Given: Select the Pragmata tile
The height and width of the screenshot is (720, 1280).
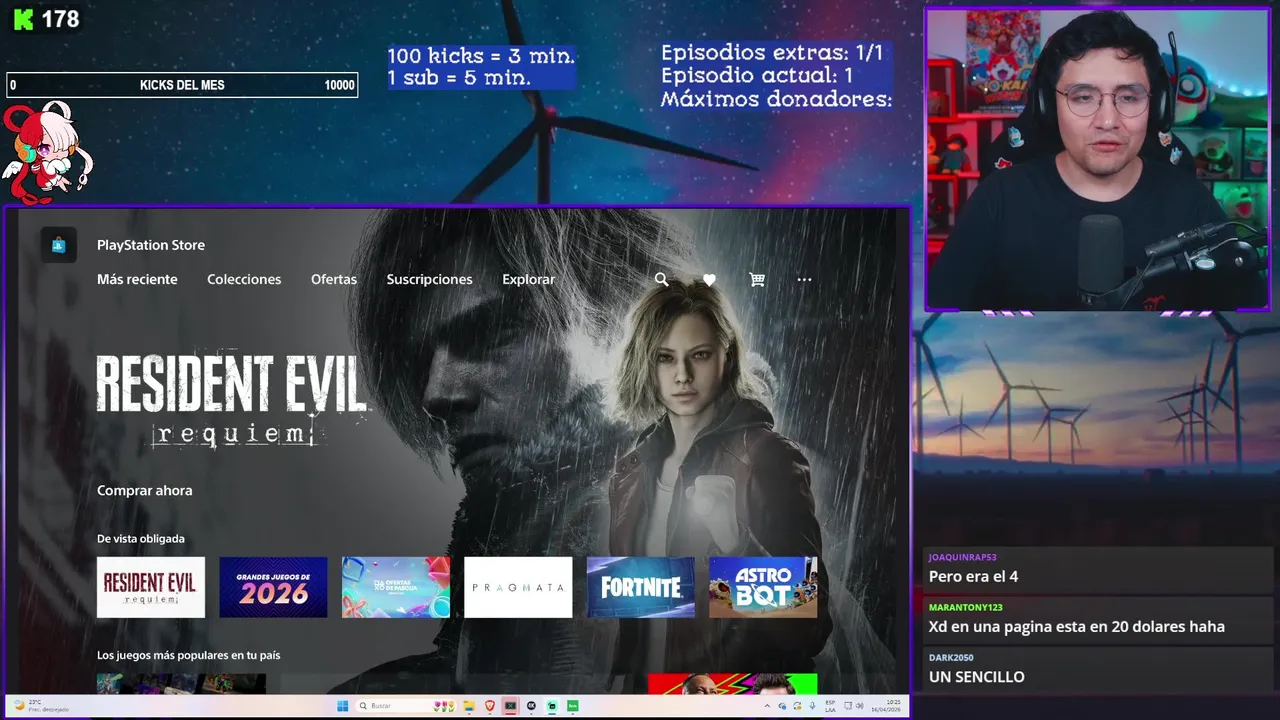Looking at the screenshot, I should pyautogui.click(x=518, y=587).
